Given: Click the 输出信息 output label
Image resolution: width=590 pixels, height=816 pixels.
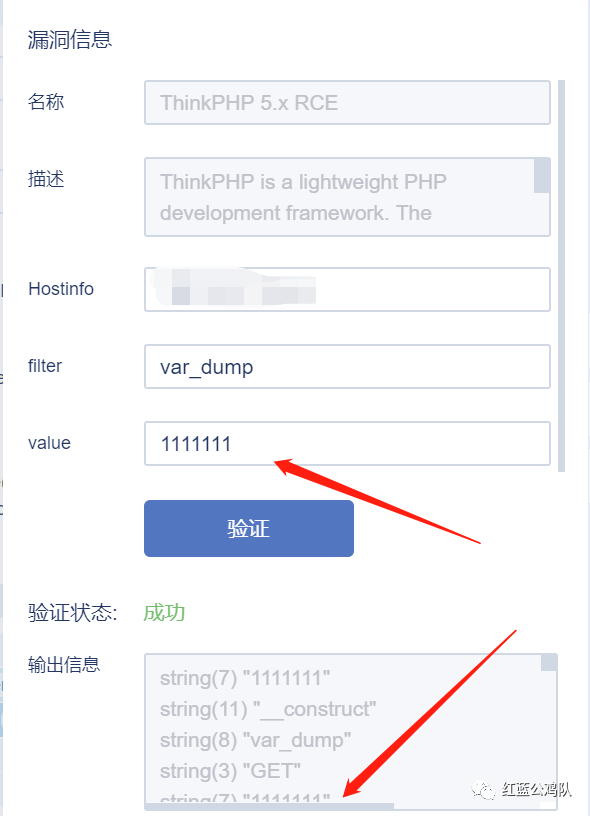Looking at the screenshot, I should pyautogui.click(x=64, y=665).
